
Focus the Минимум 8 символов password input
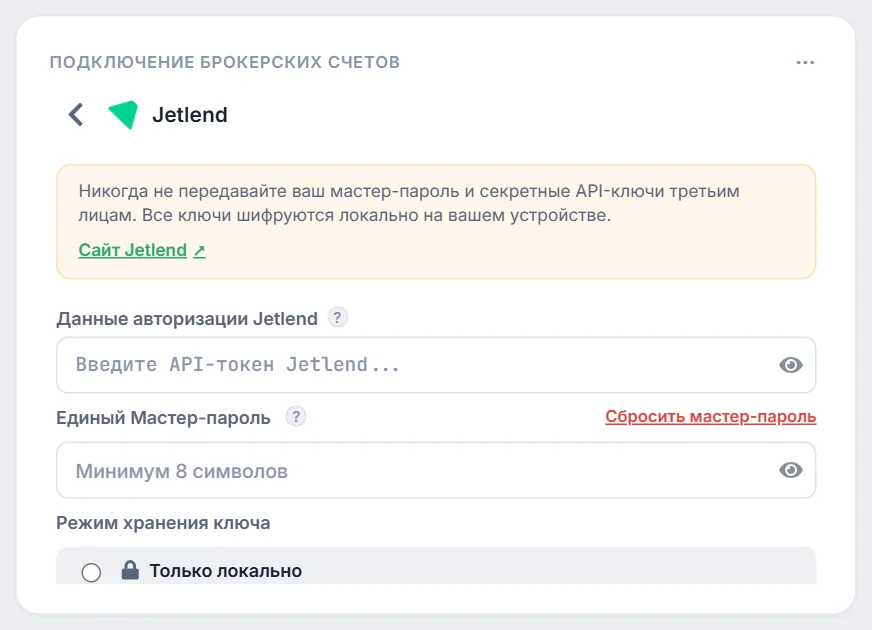point(436,470)
